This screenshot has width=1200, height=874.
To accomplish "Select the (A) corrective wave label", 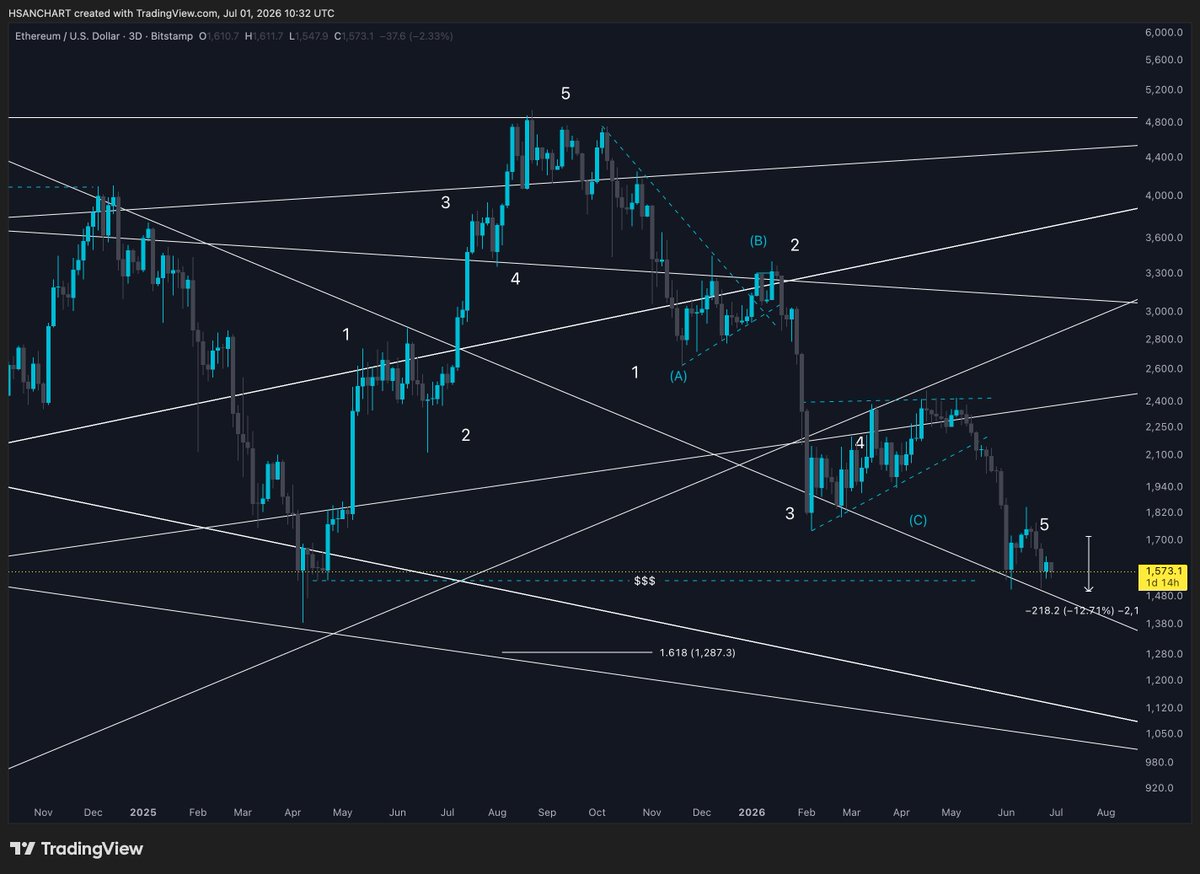I will [678, 376].
